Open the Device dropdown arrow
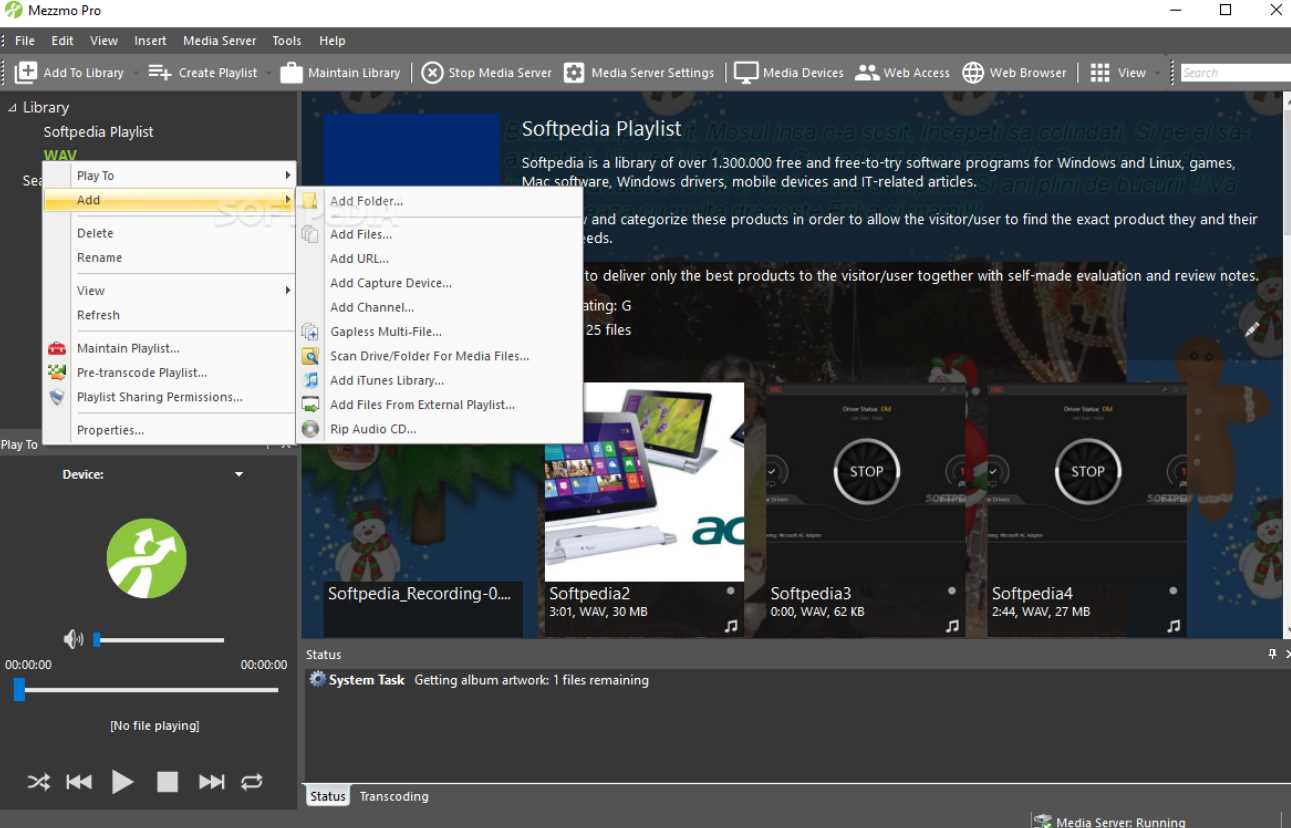The height and width of the screenshot is (828, 1291). [239, 475]
